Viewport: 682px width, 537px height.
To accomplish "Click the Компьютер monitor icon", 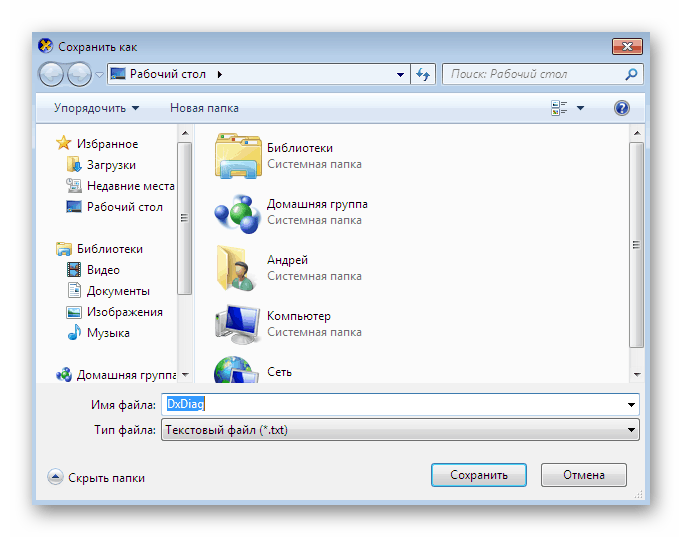I will coord(237,324).
